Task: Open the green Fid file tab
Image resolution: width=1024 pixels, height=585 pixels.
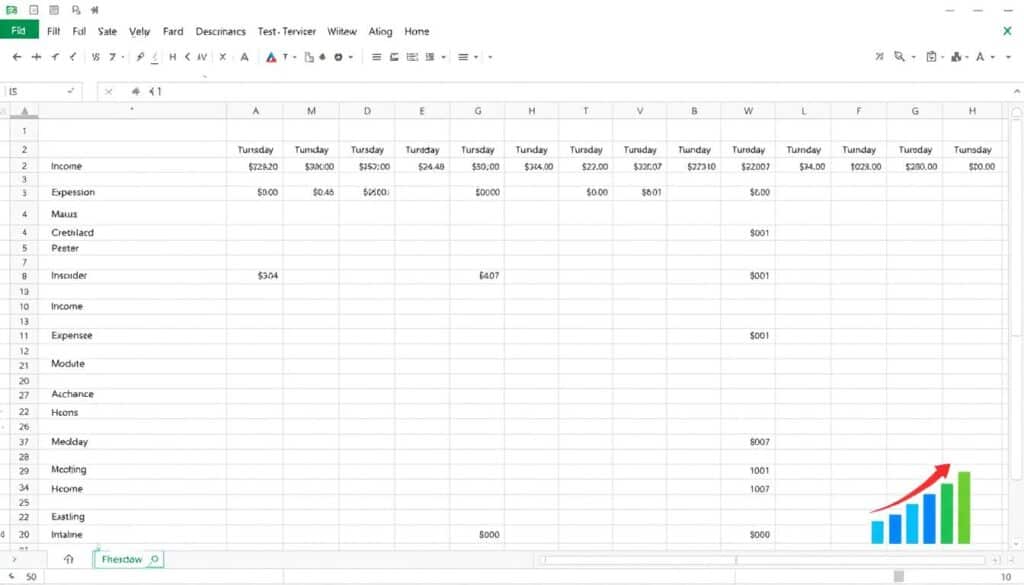Action: (x=19, y=31)
